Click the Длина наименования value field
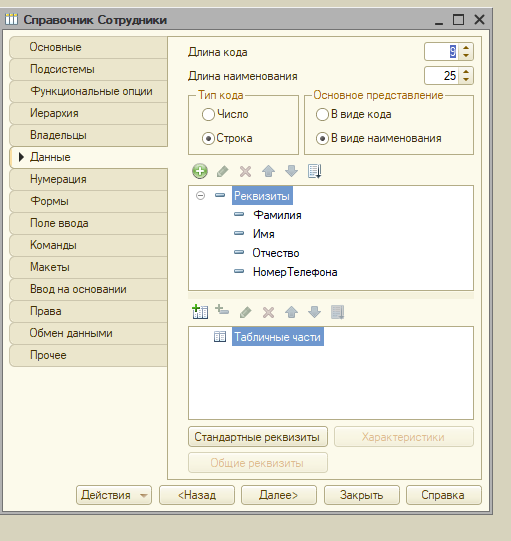511x541 pixels. tap(442, 76)
